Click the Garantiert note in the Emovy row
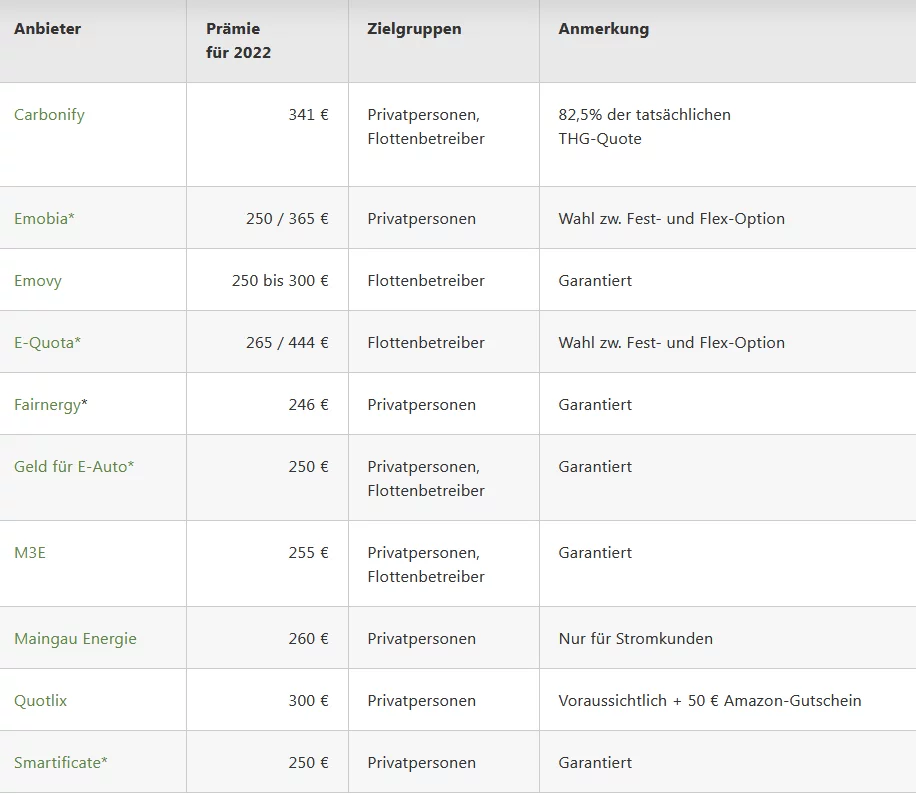The height and width of the screenshot is (794, 916). 595,280
